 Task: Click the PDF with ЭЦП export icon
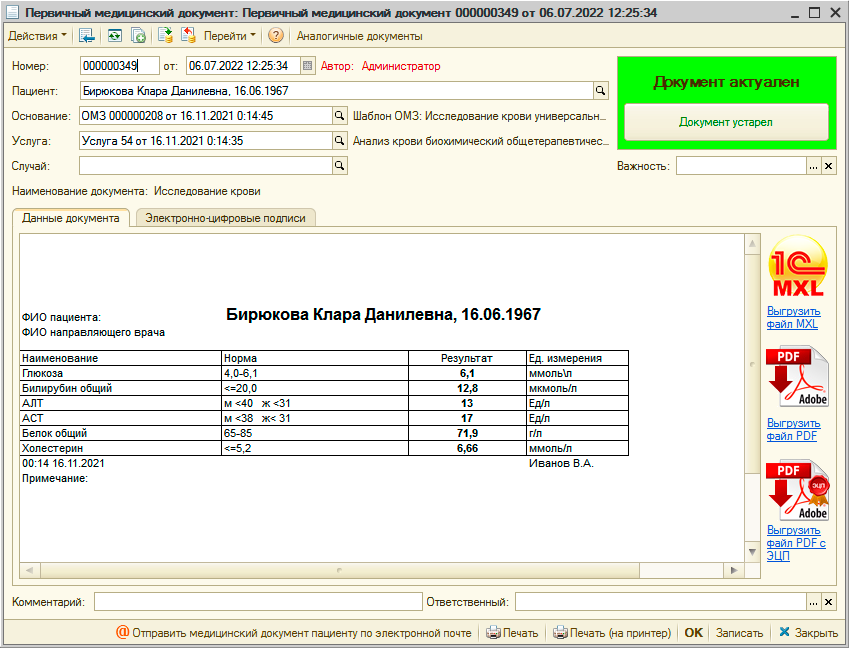click(x=797, y=490)
